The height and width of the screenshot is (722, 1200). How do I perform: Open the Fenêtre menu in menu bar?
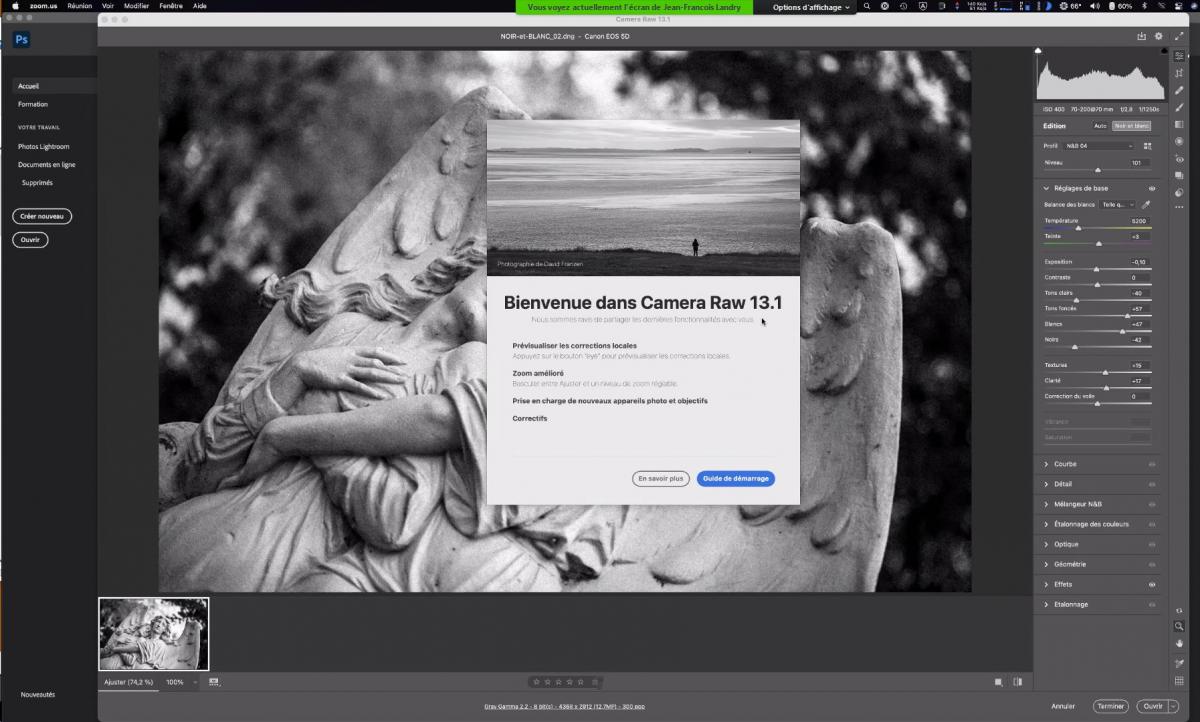click(x=171, y=6)
